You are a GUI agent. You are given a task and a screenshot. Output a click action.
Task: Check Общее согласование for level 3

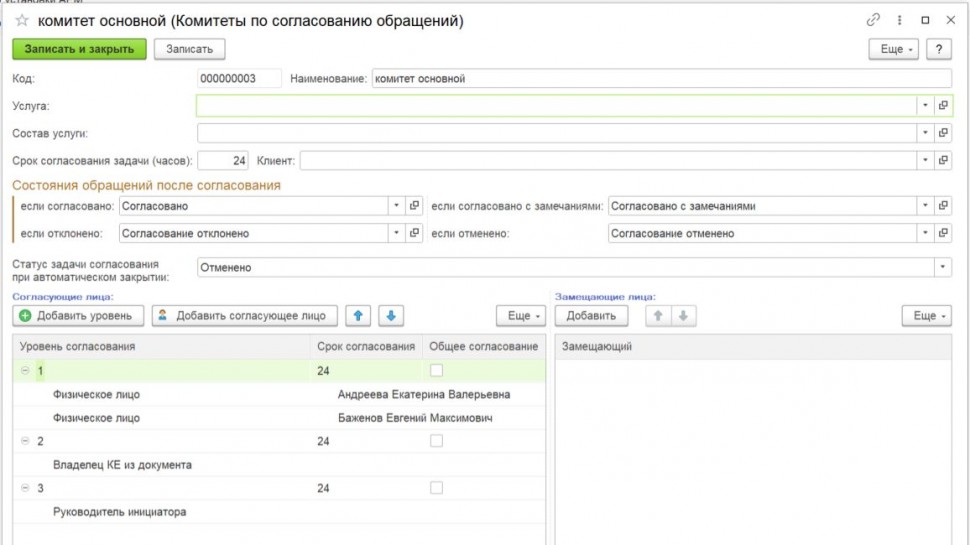pos(436,488)
